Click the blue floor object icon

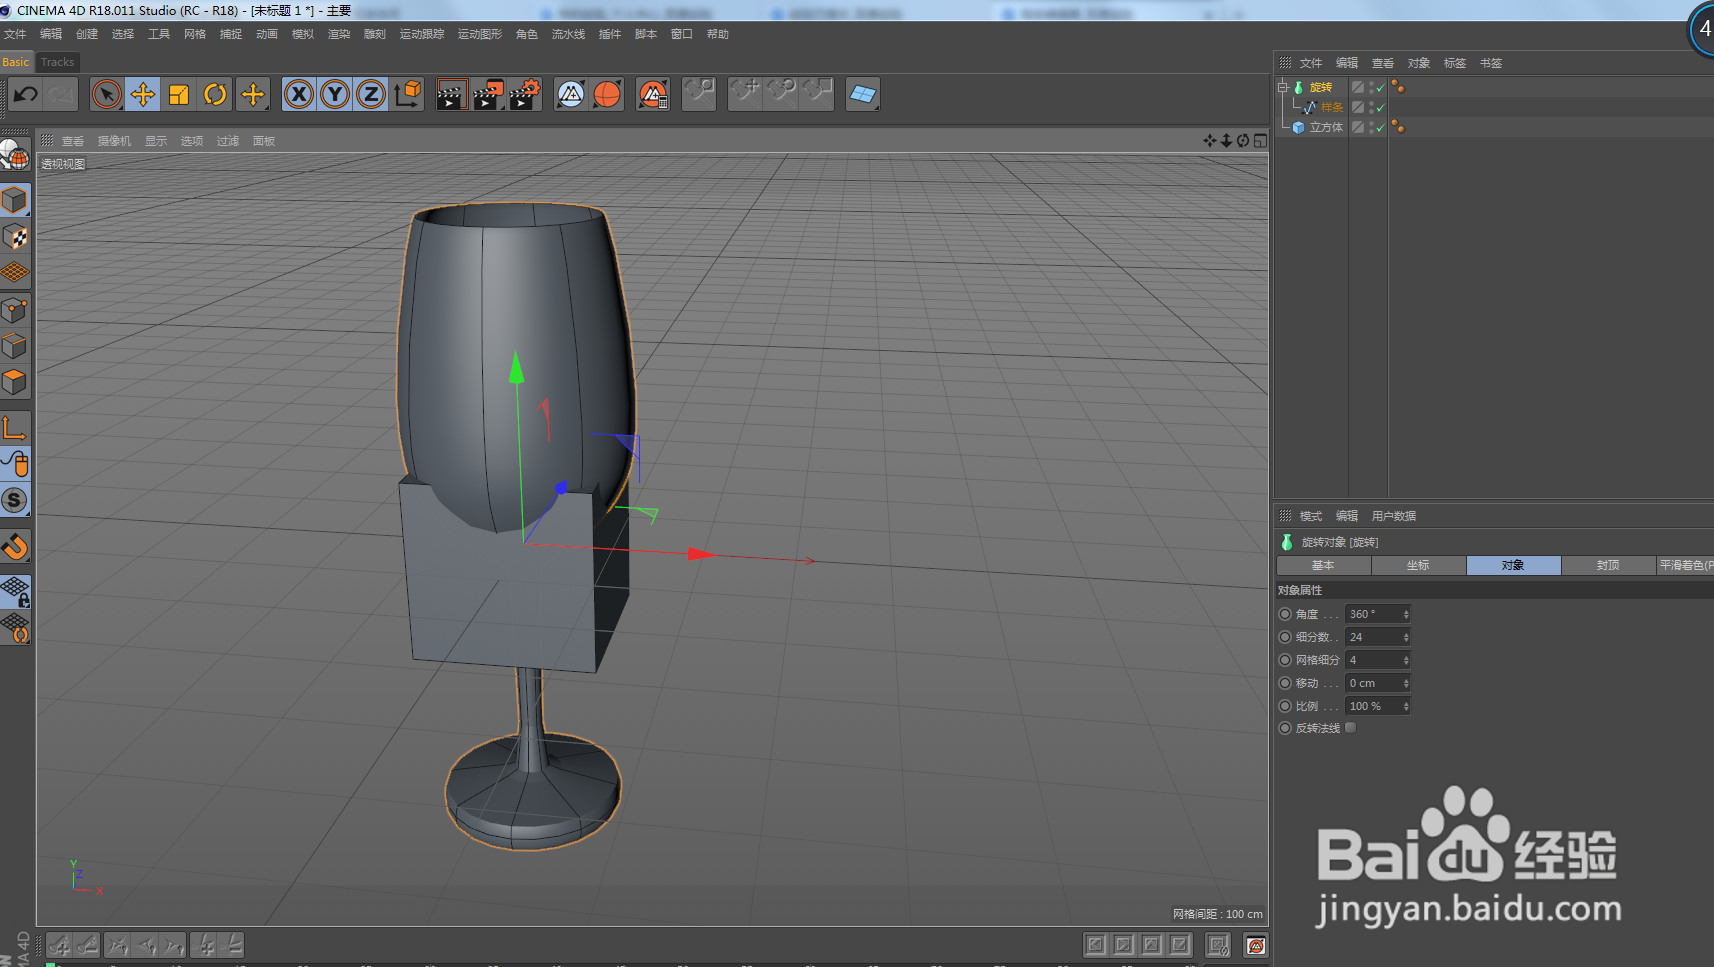(862, 95)
